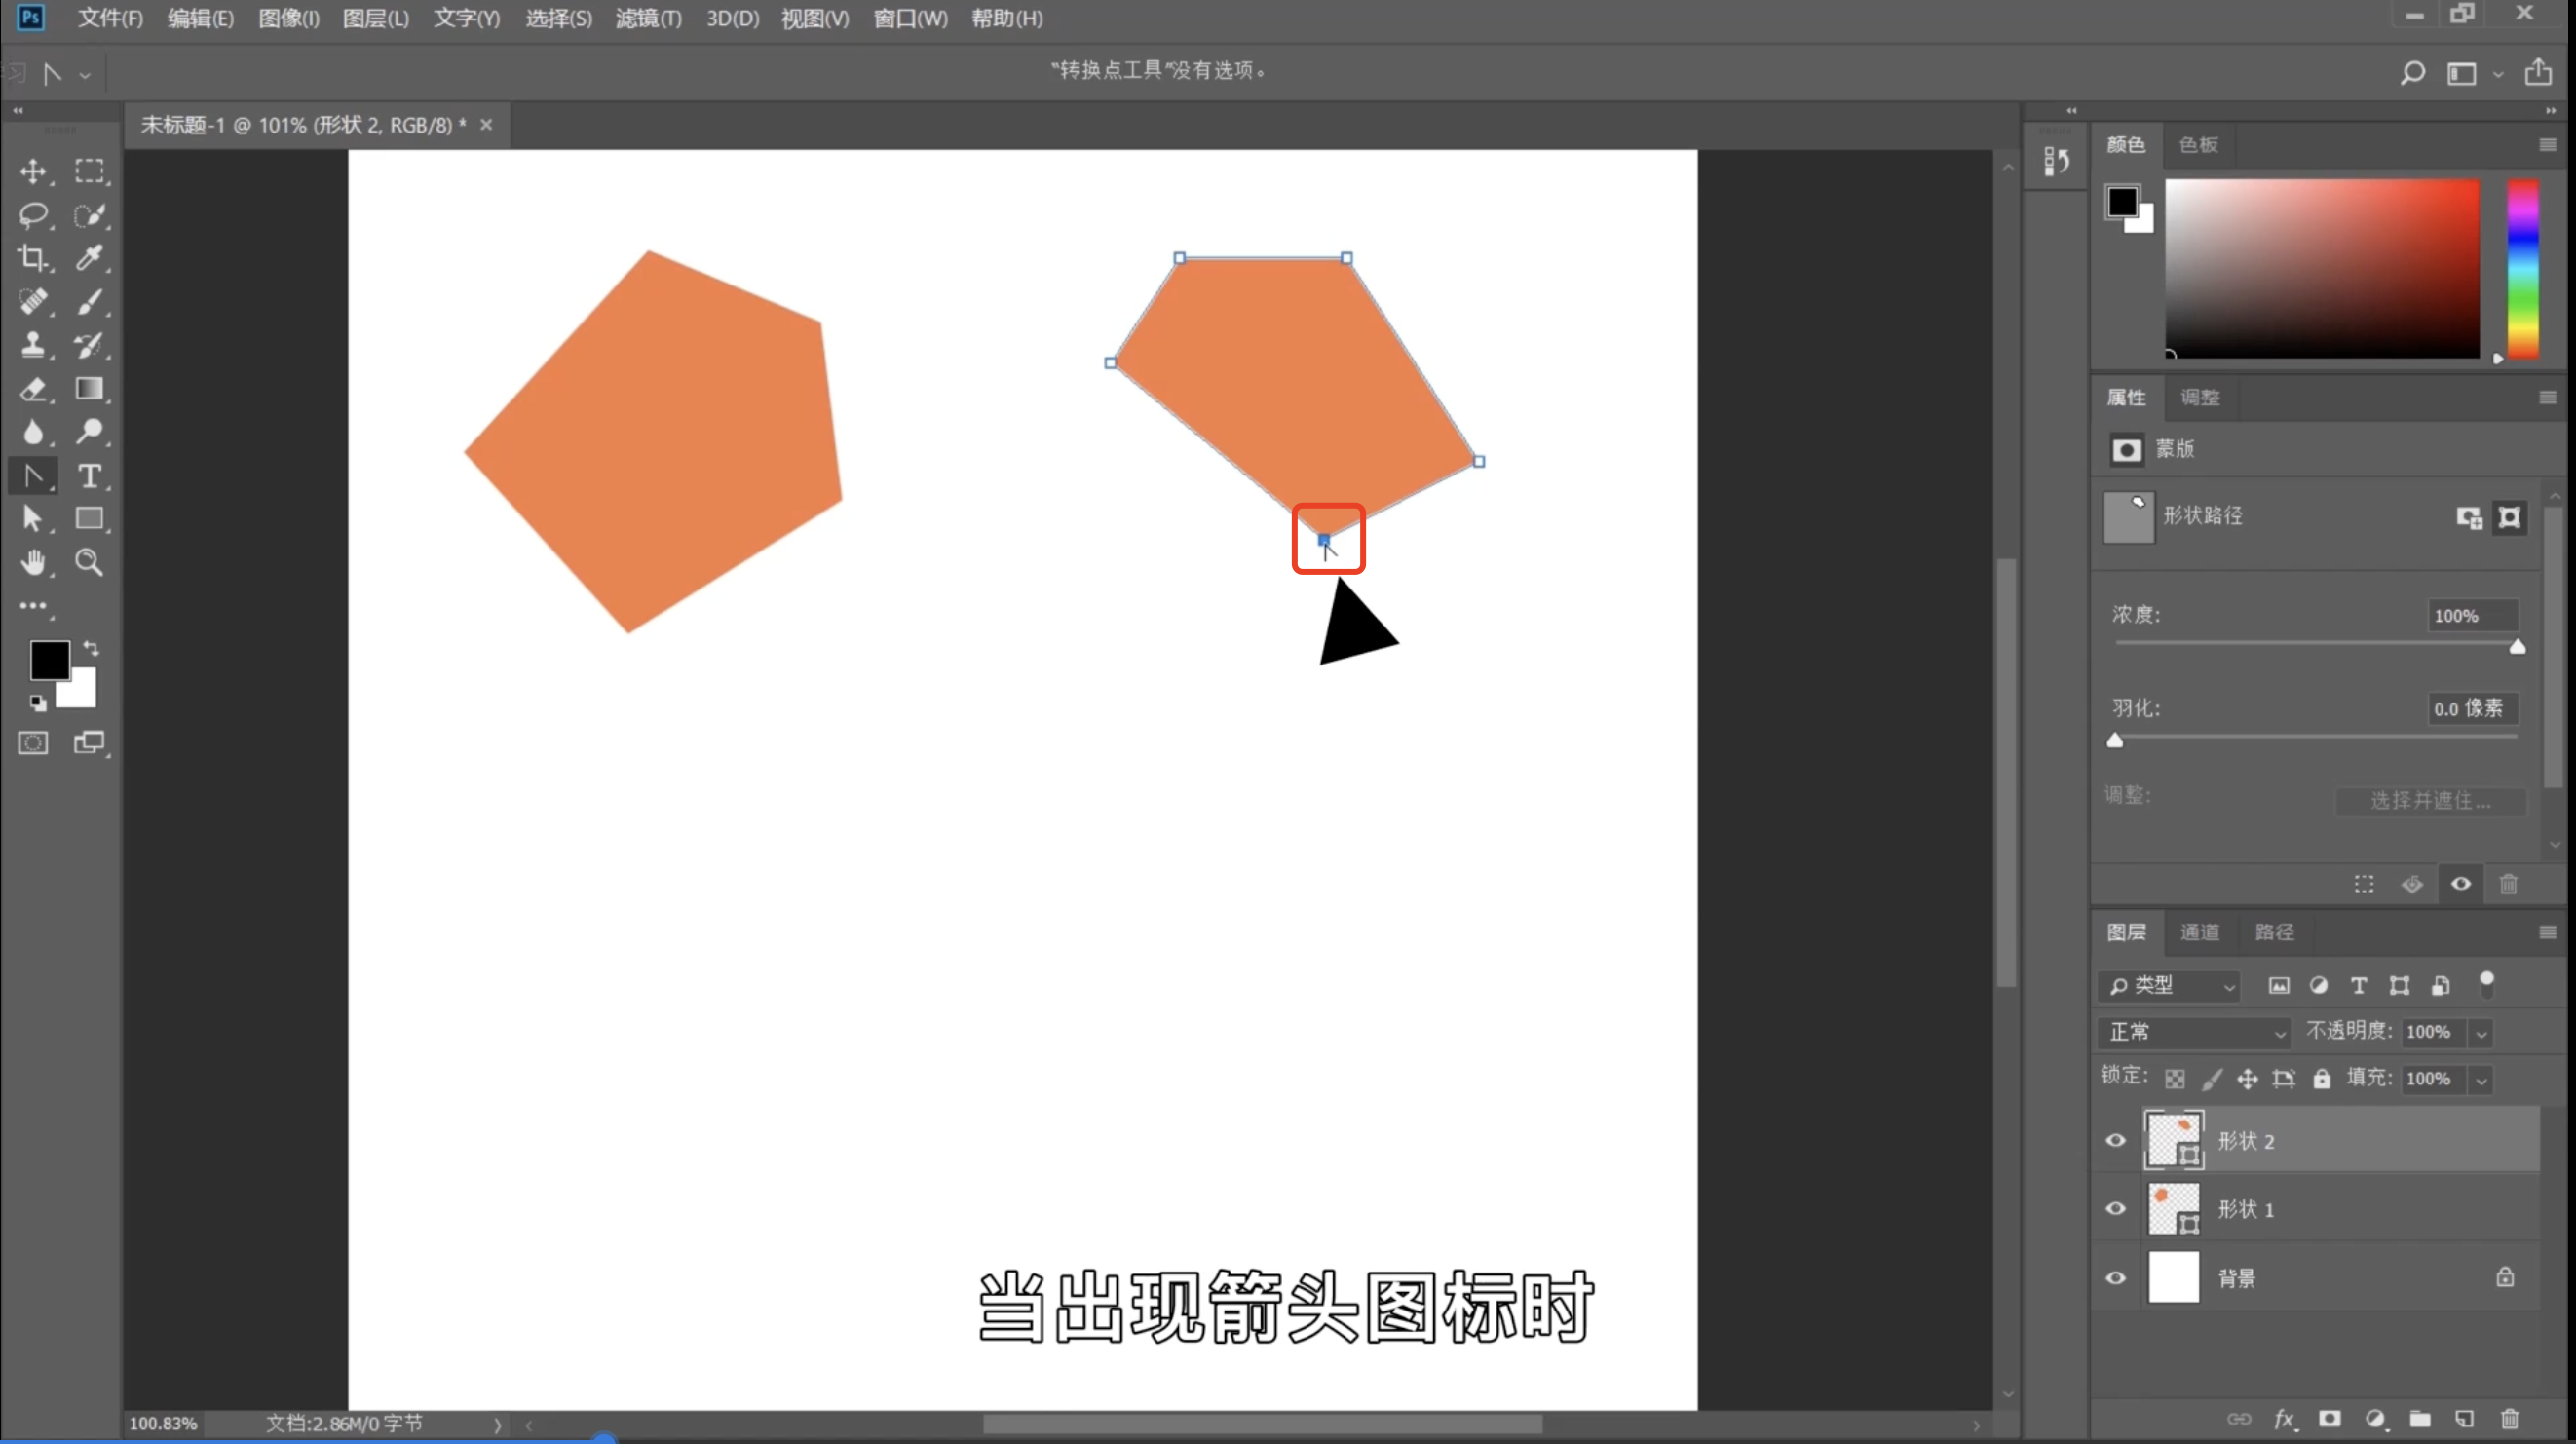2576x1444 pixels.
Task: Switch to the 通道 tab
Action: click(2199, 932)
